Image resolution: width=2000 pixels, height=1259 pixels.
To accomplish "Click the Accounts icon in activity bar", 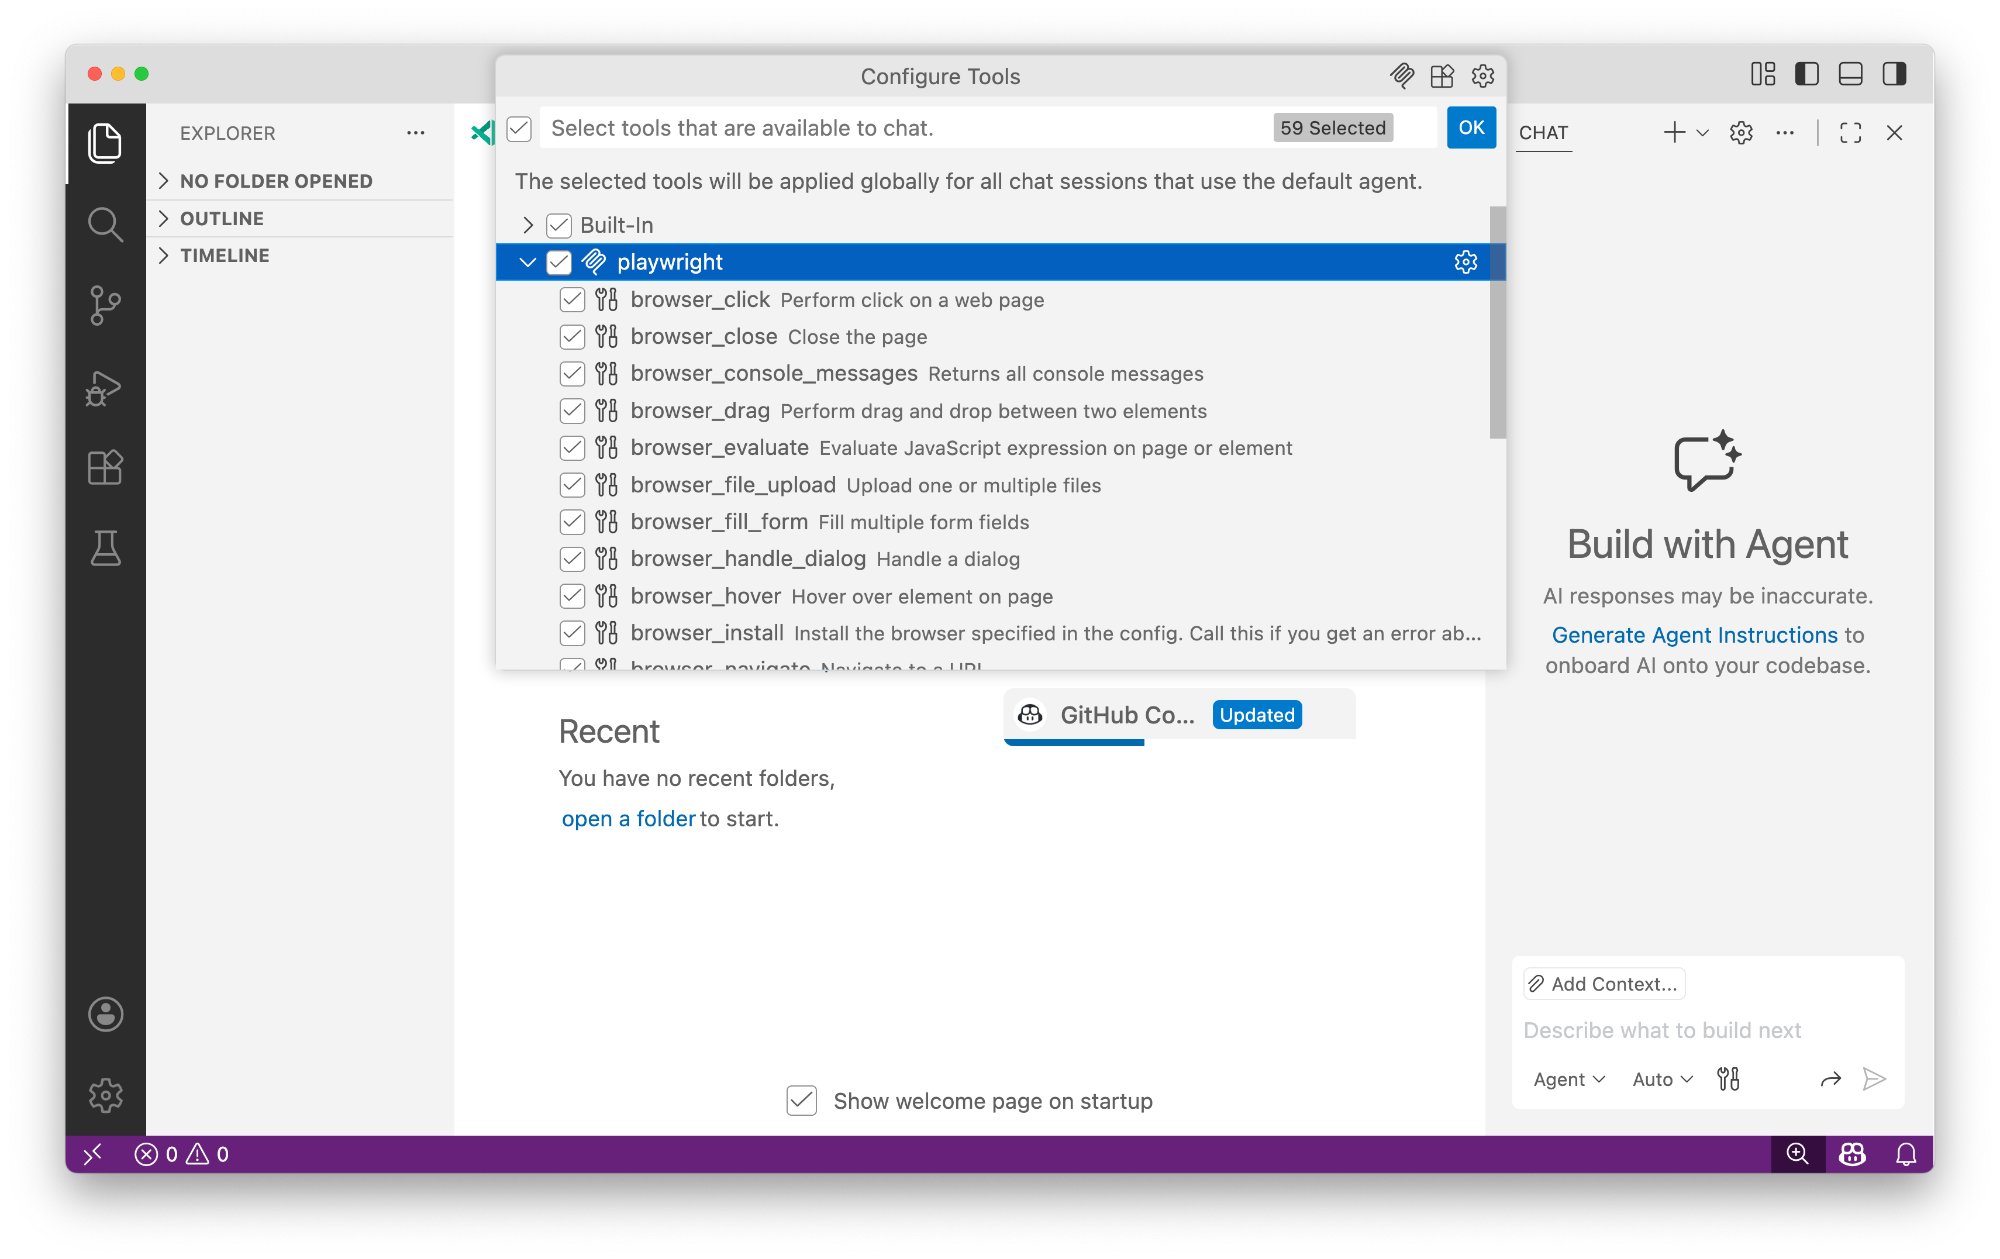I will 105,1014.
